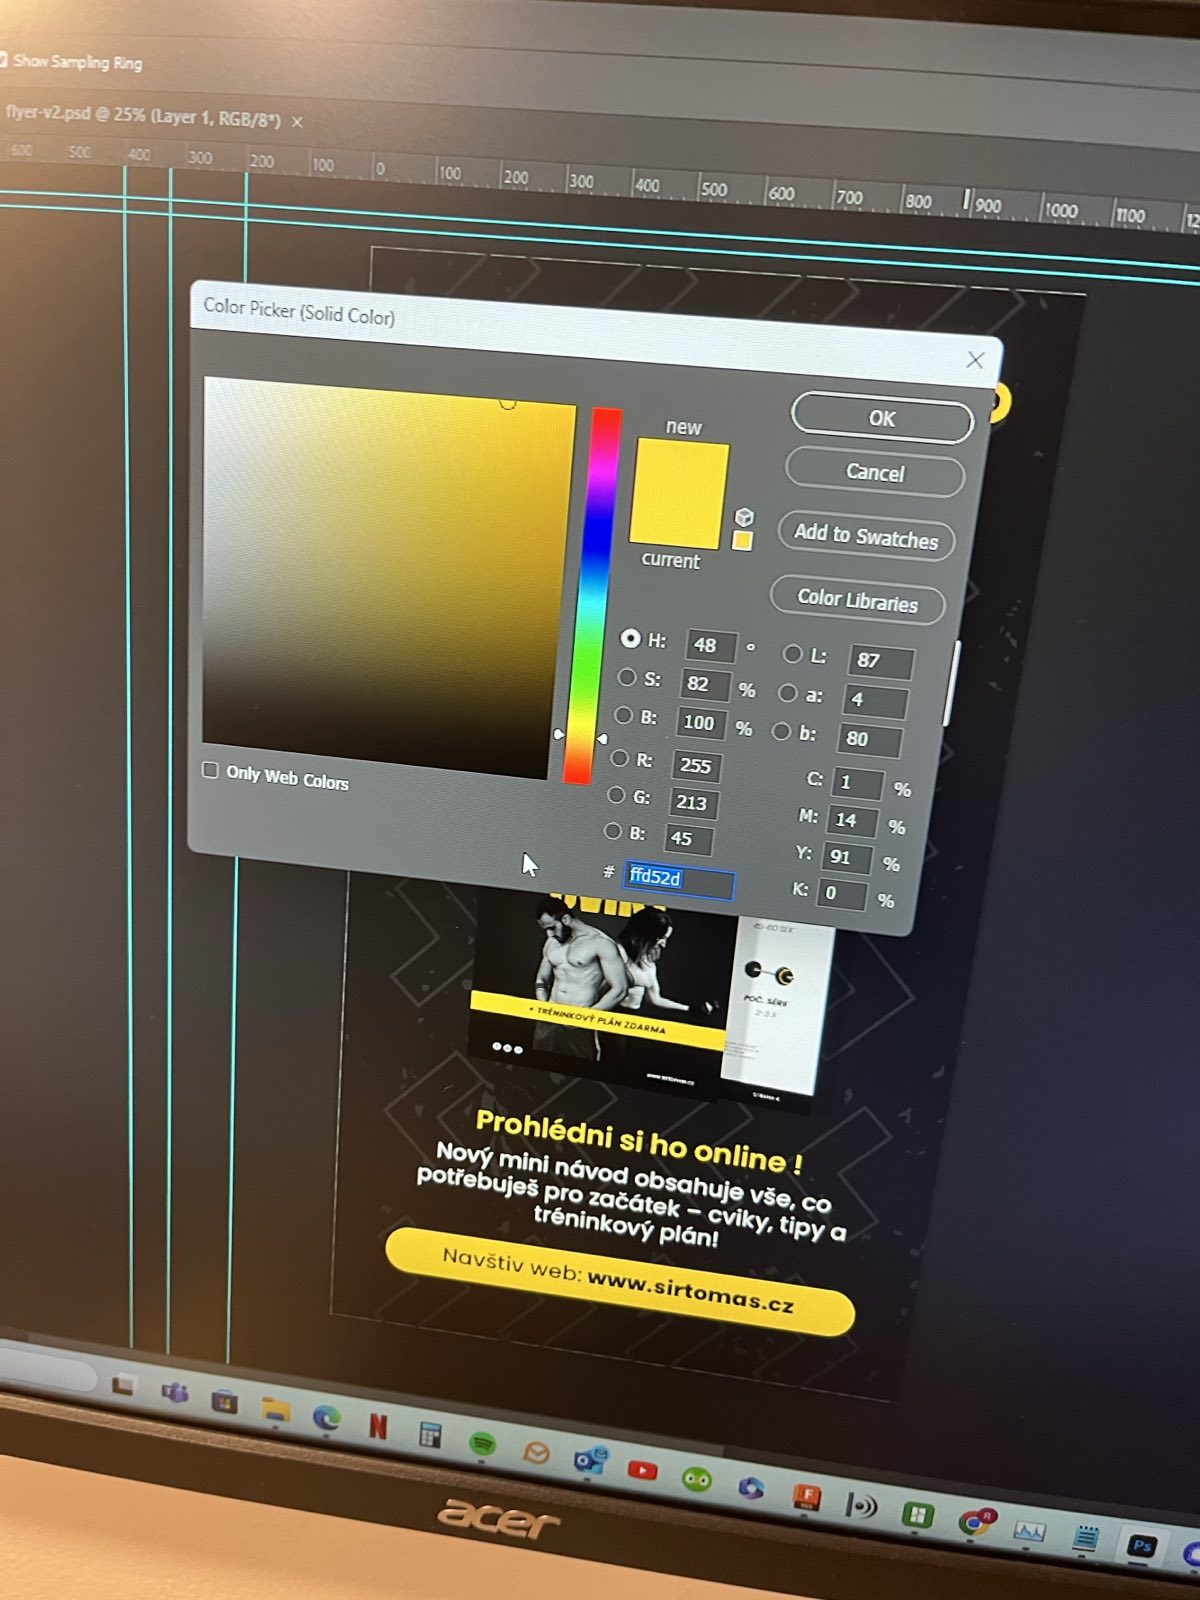This screenshot has width=1200, height=1600.
Task: Select the blue B radio button (45)
Action: [x=612, y=831]
